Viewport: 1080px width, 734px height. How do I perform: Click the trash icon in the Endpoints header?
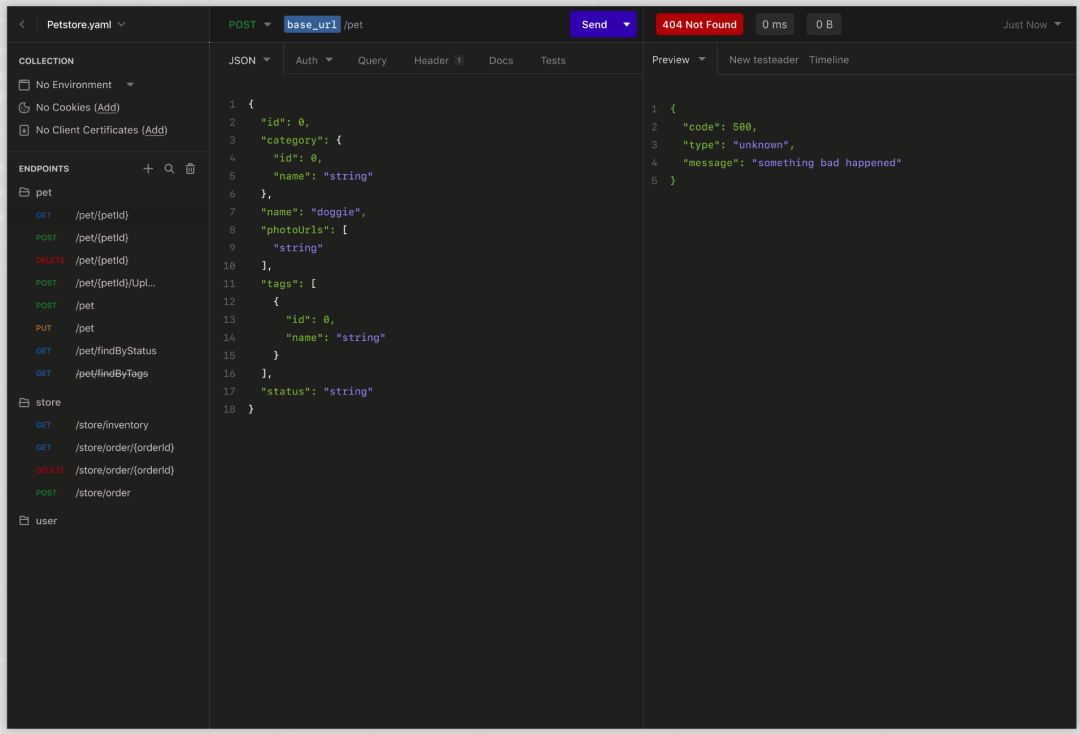[190, 169]
